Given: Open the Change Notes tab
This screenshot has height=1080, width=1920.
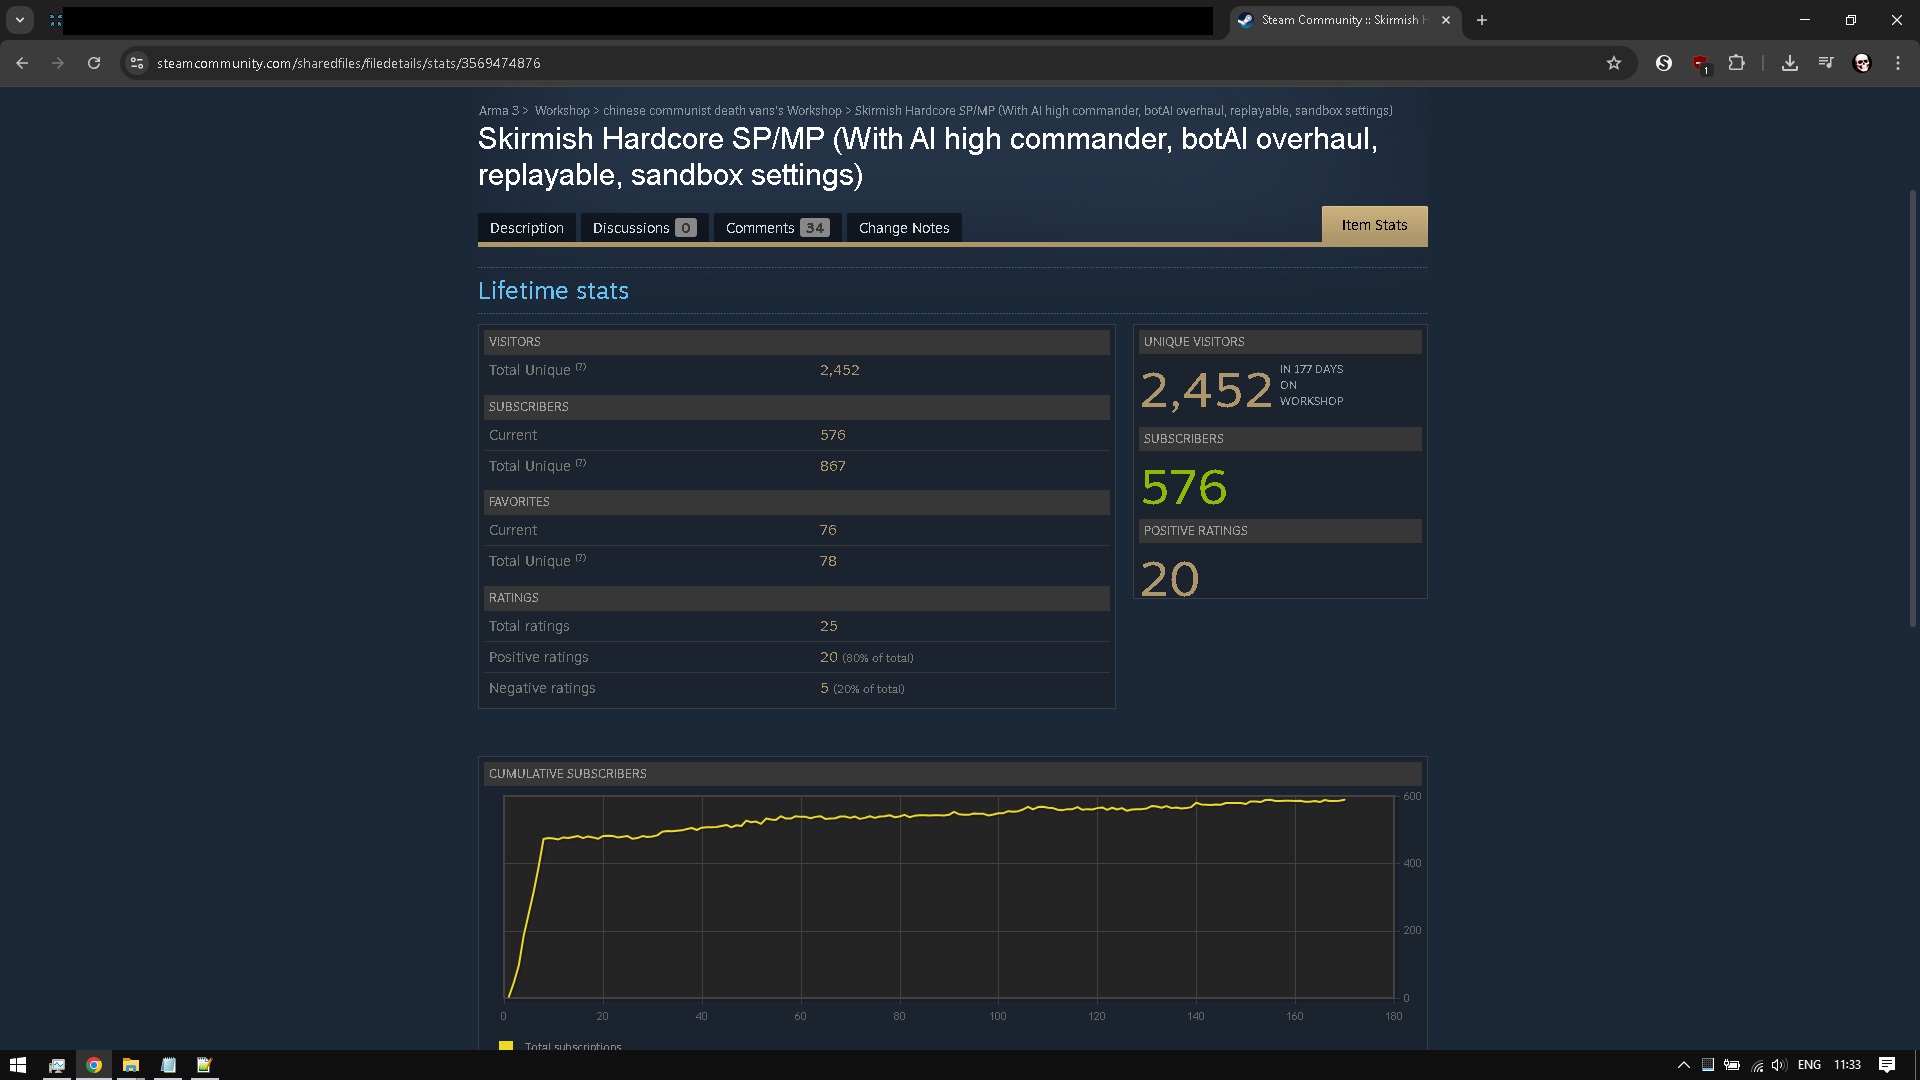Looking at the screenshot, I should 903,228.
